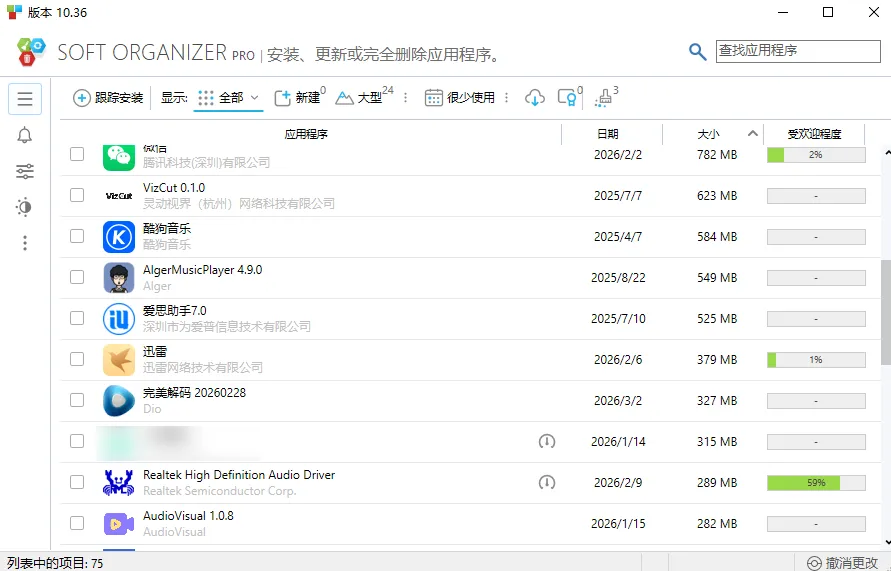The image size is (891, 571).
Task: Open settings sliders icon in sidebar
Action: (x=24, y=171)
